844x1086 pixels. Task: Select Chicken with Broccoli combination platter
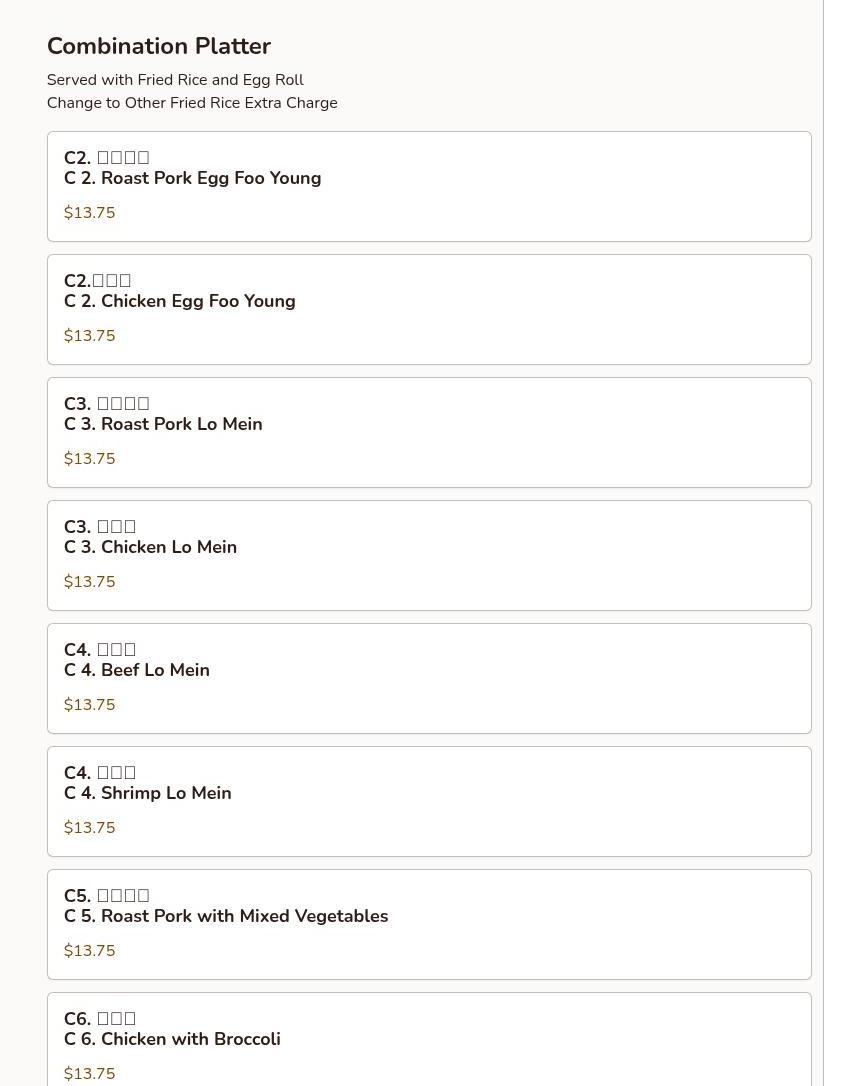click(x=429, y=1039)
